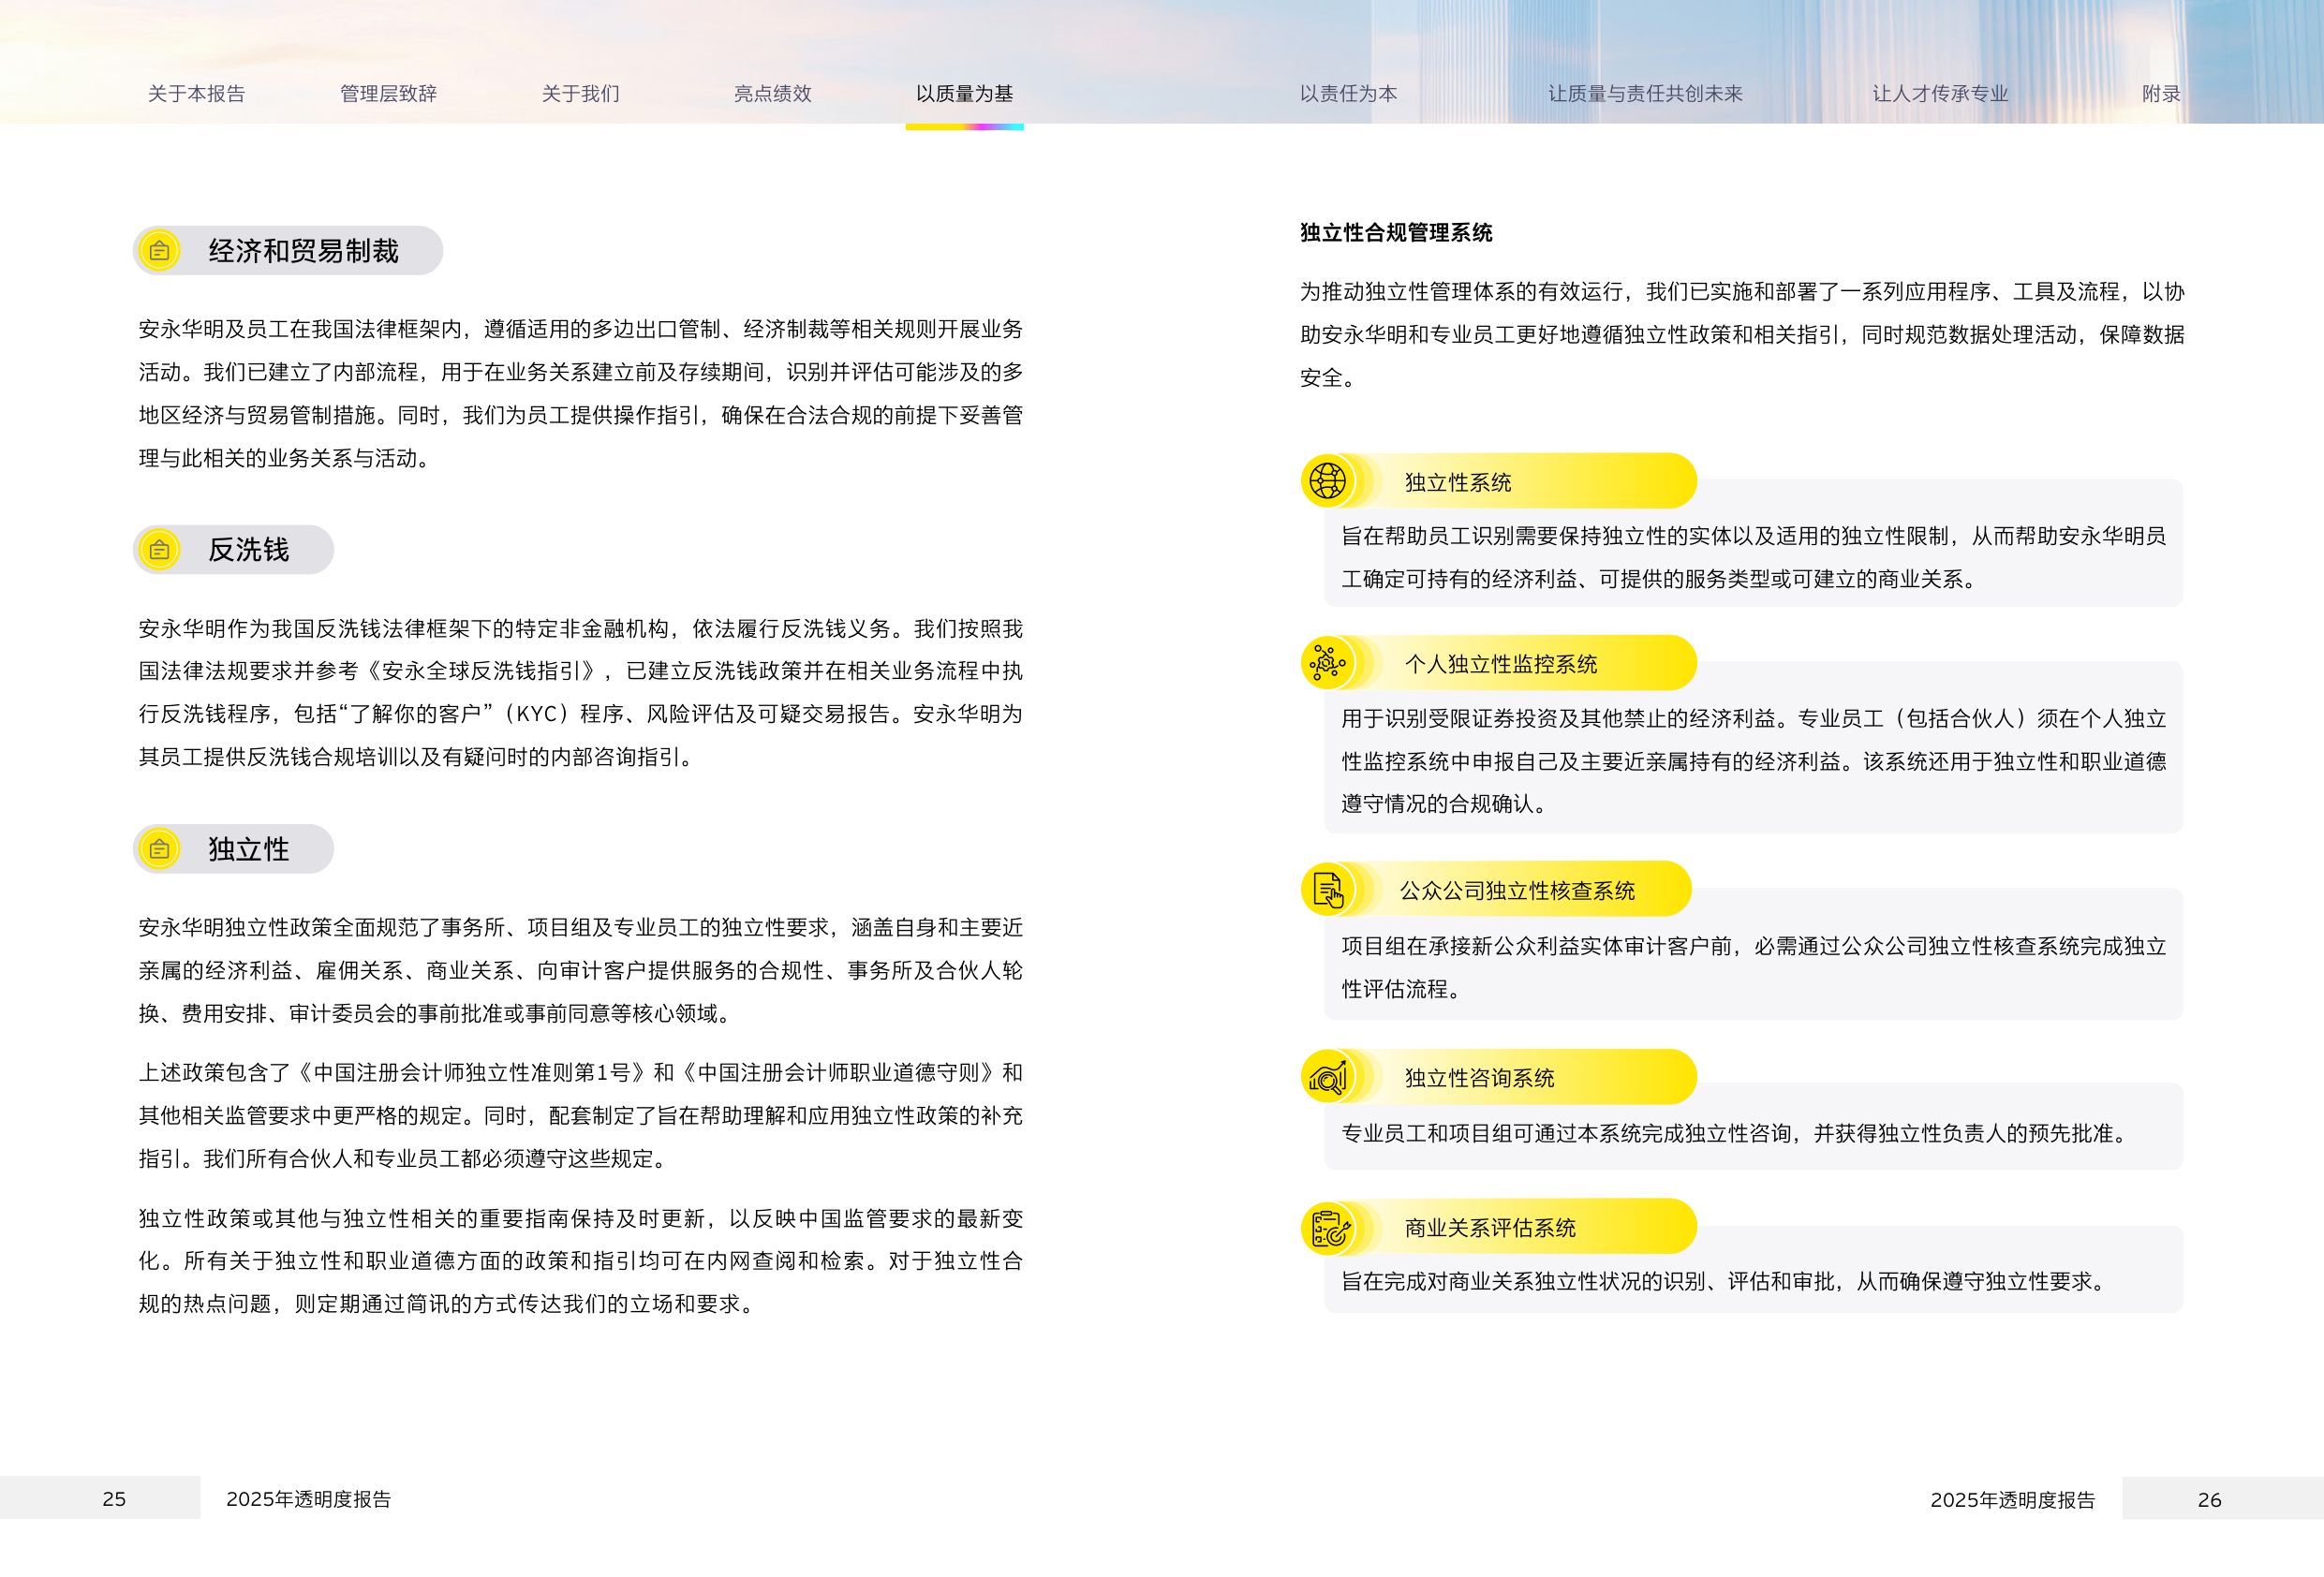
Task: Click the paragraph starting 安永华明作为我国反洗钱
Action: click(x=581, y=692)
